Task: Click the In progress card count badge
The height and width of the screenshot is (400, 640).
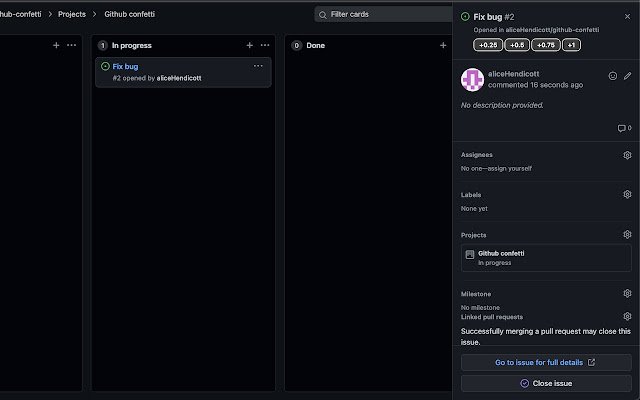Action: 103,45
